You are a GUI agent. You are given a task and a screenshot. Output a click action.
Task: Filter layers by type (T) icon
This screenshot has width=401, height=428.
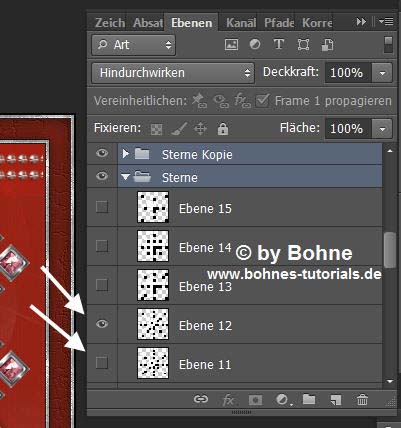tap(279, 44)
